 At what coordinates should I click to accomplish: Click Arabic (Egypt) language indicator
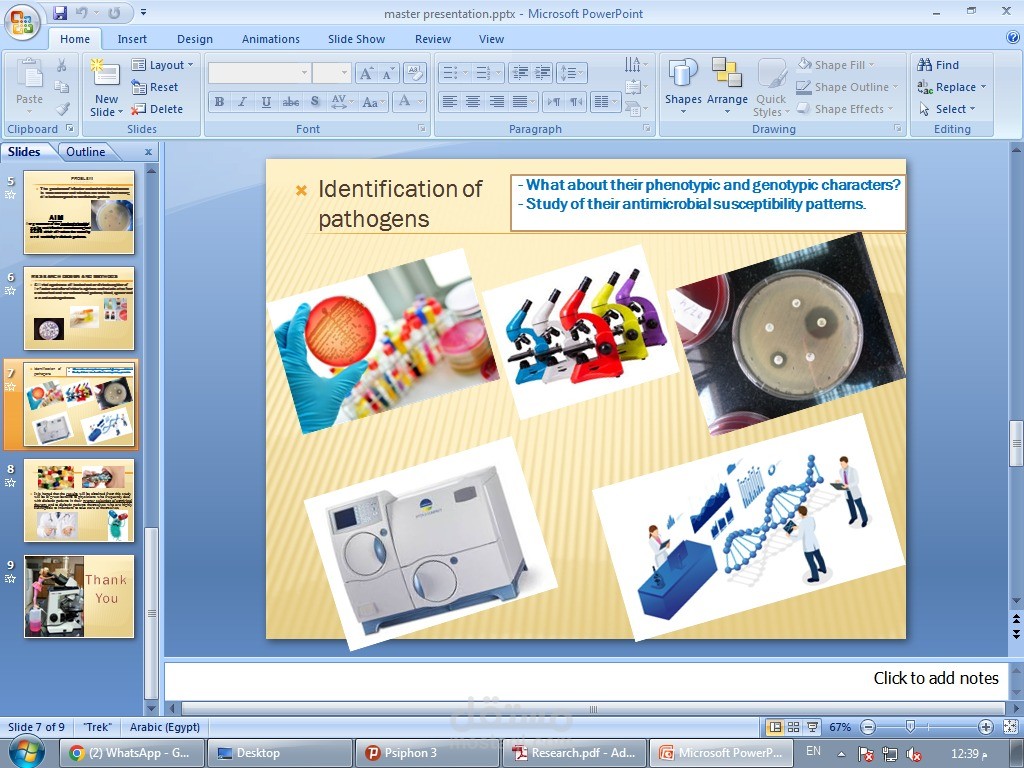click(x=165, y=727)
